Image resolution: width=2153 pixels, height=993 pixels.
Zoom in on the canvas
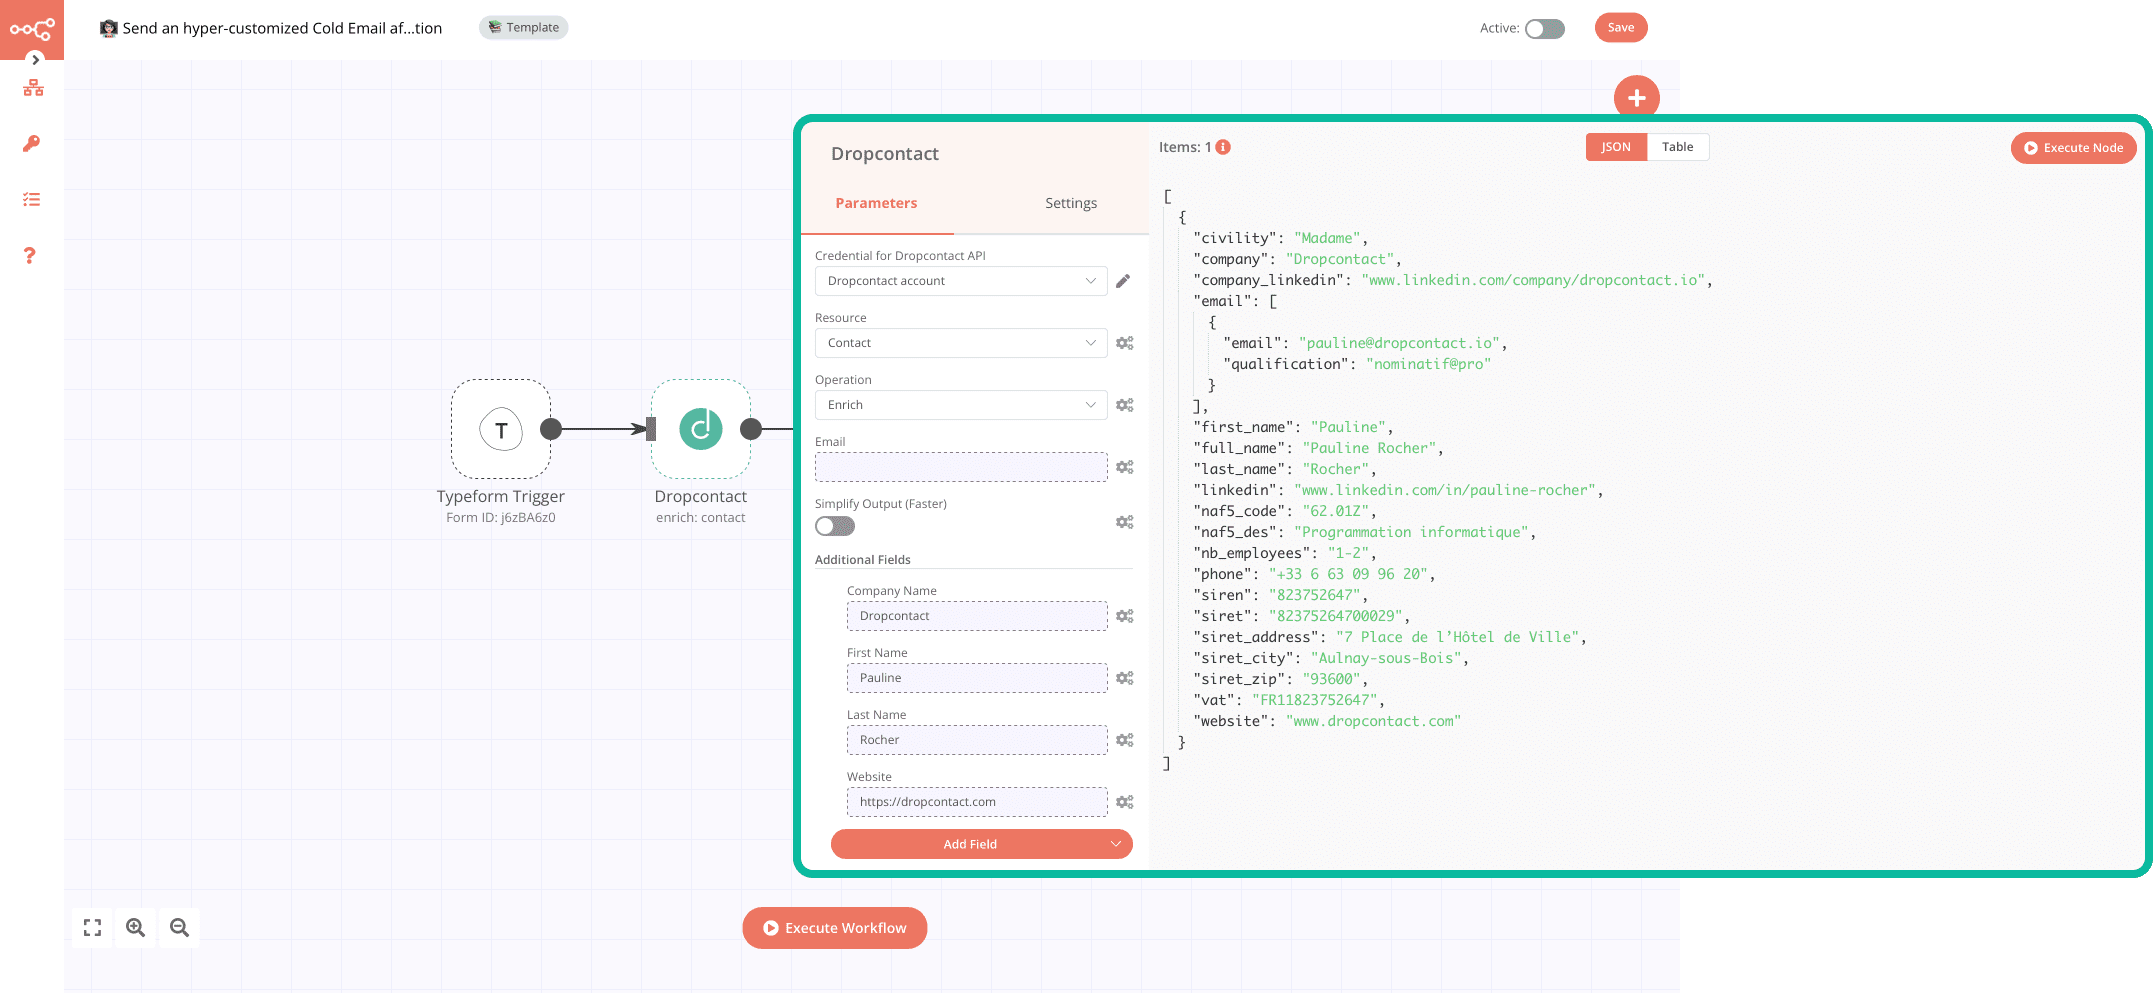point(136,928)
